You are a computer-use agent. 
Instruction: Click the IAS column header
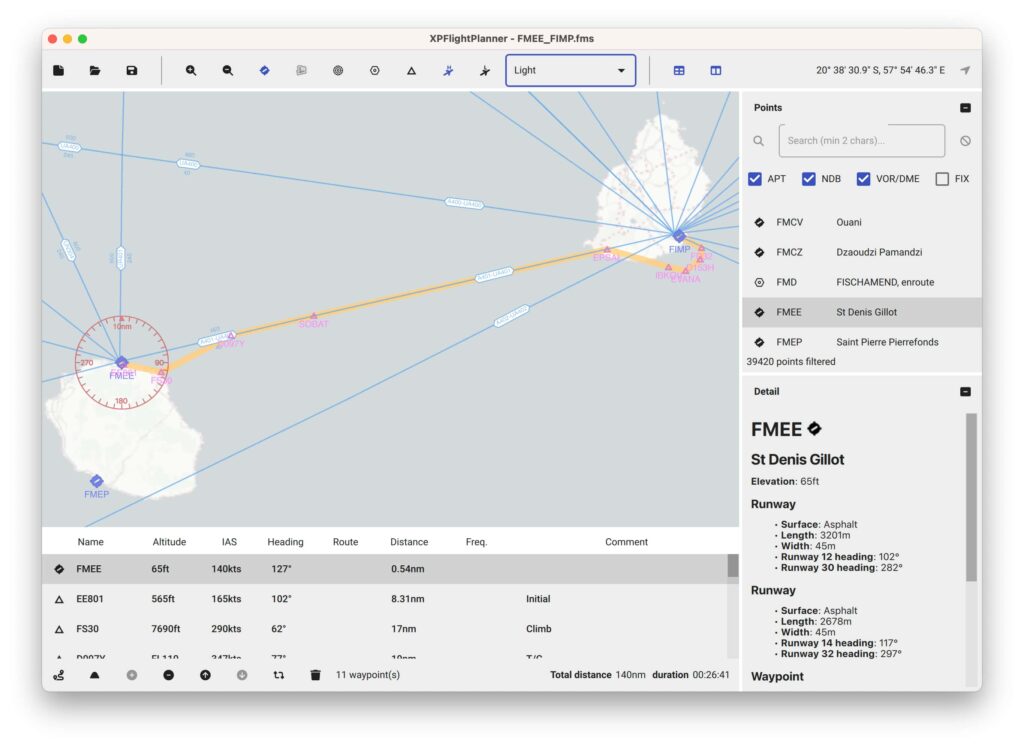pos(229,542)
